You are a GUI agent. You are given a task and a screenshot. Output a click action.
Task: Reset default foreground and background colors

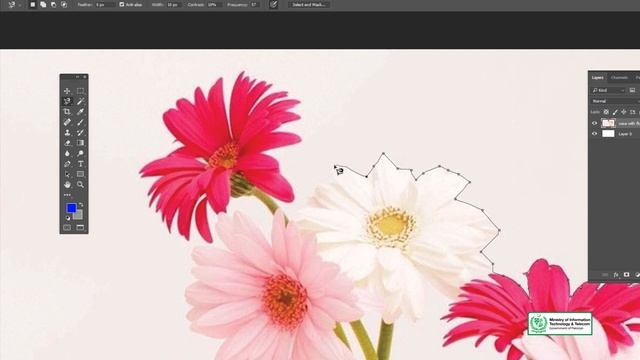[x=68, y=218]
